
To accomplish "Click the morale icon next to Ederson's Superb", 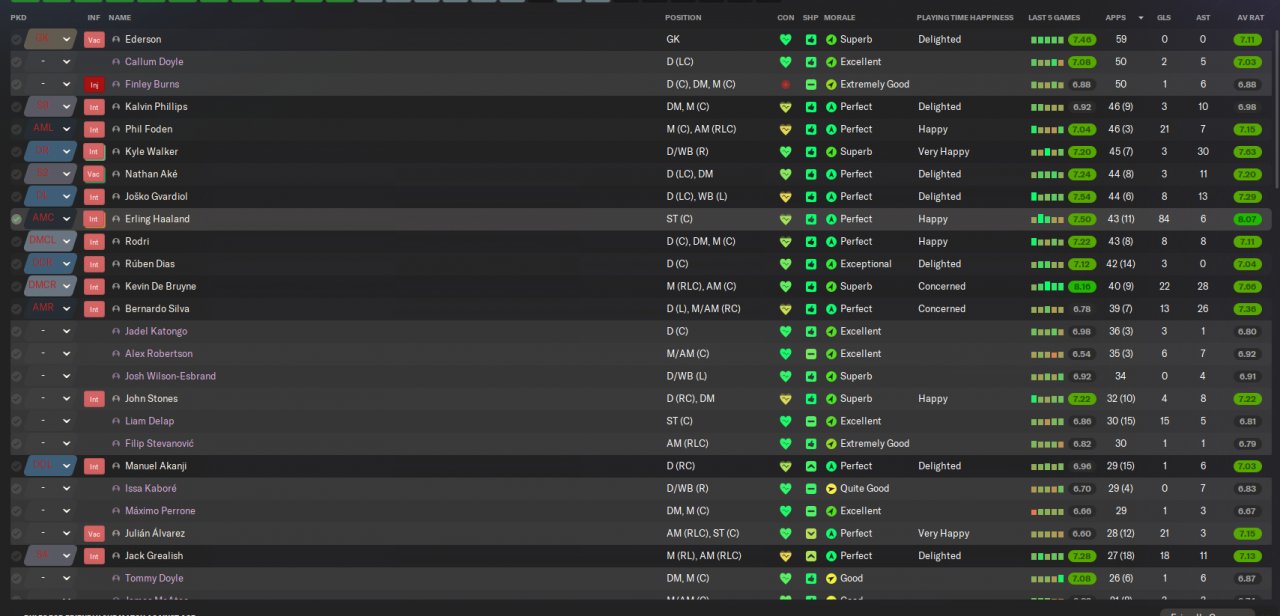I will [x=831, y=40].
